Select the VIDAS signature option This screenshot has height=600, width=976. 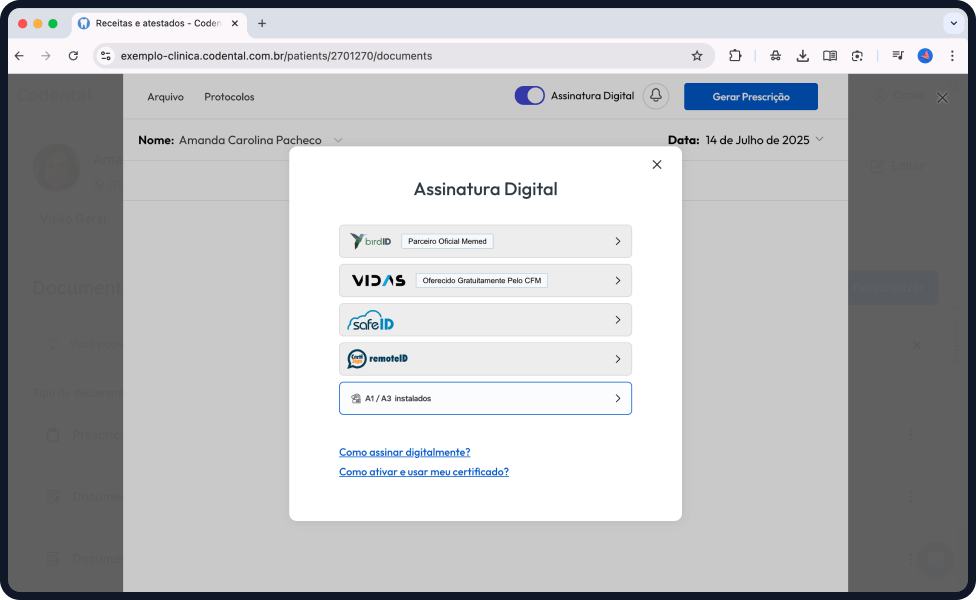486,281
